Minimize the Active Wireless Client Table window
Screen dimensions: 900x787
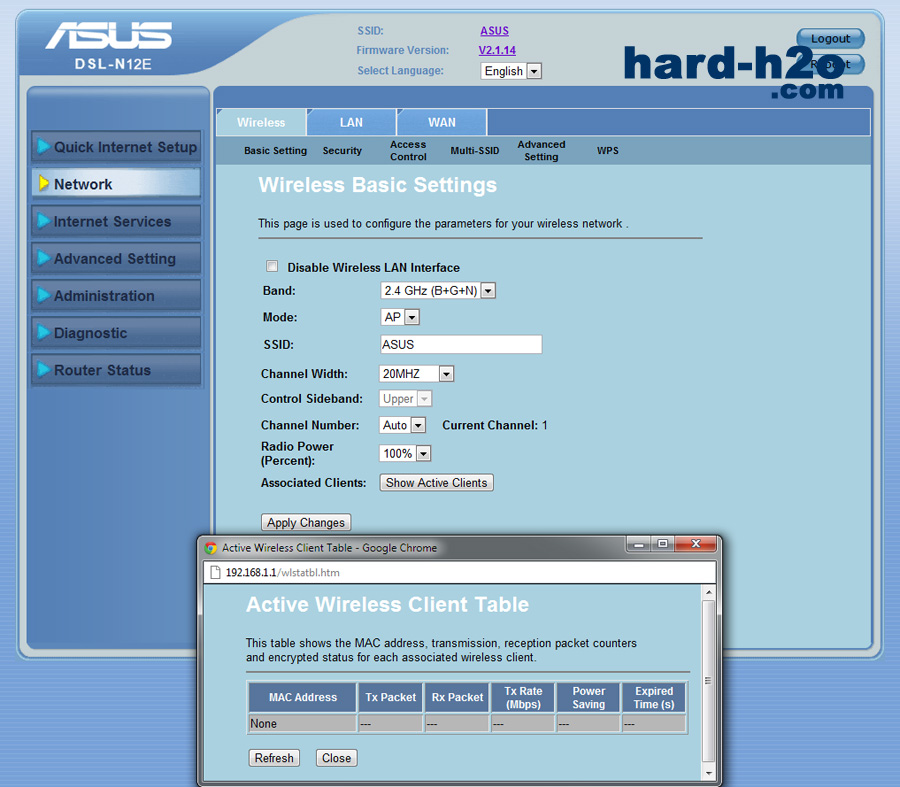click(639, 544)
